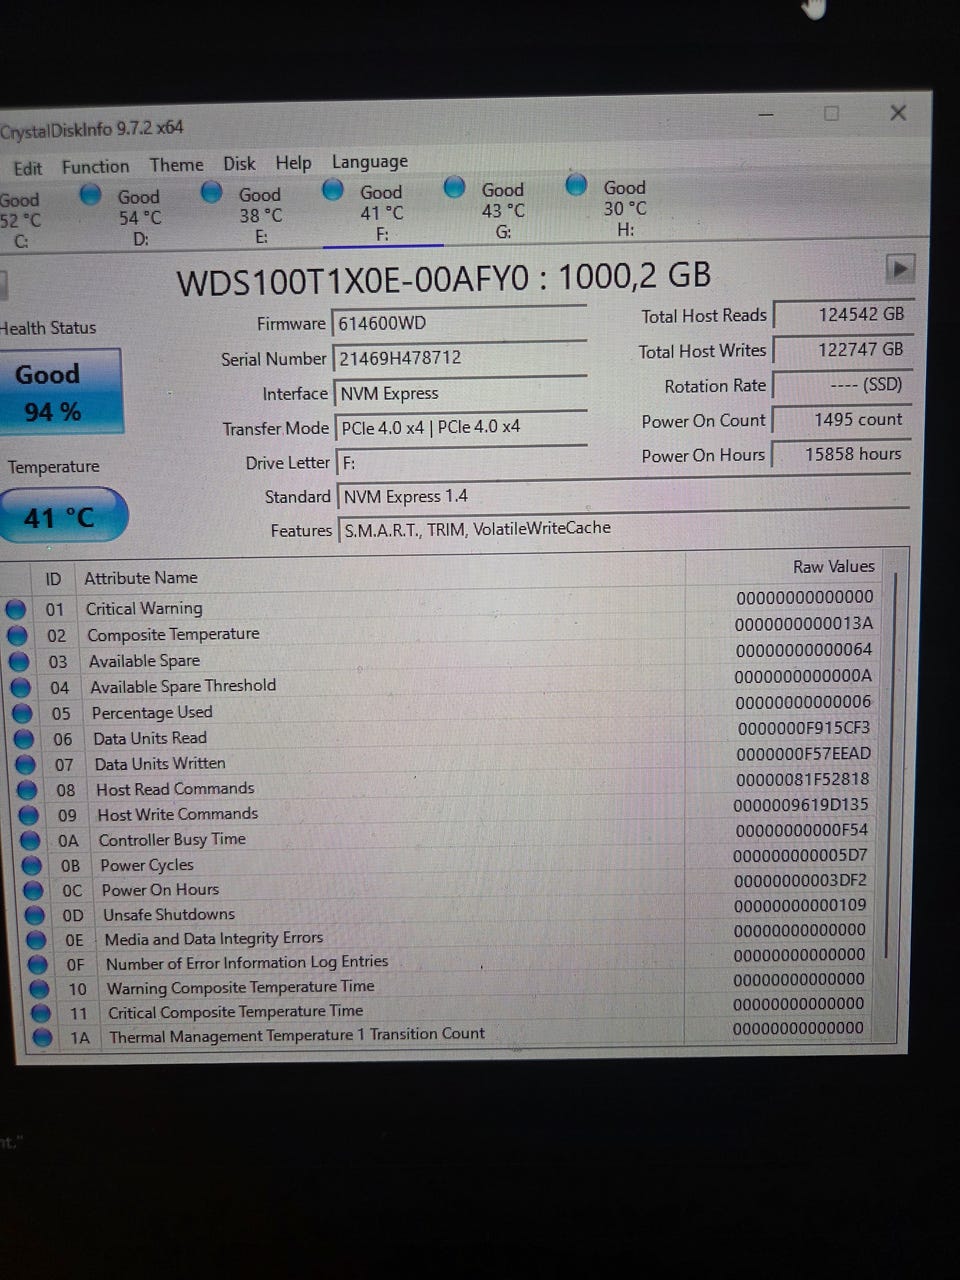This screenshot has height=1280, width=960.
Task: Click raw value 0000000F915CF3
Action: tap(804, 728)
